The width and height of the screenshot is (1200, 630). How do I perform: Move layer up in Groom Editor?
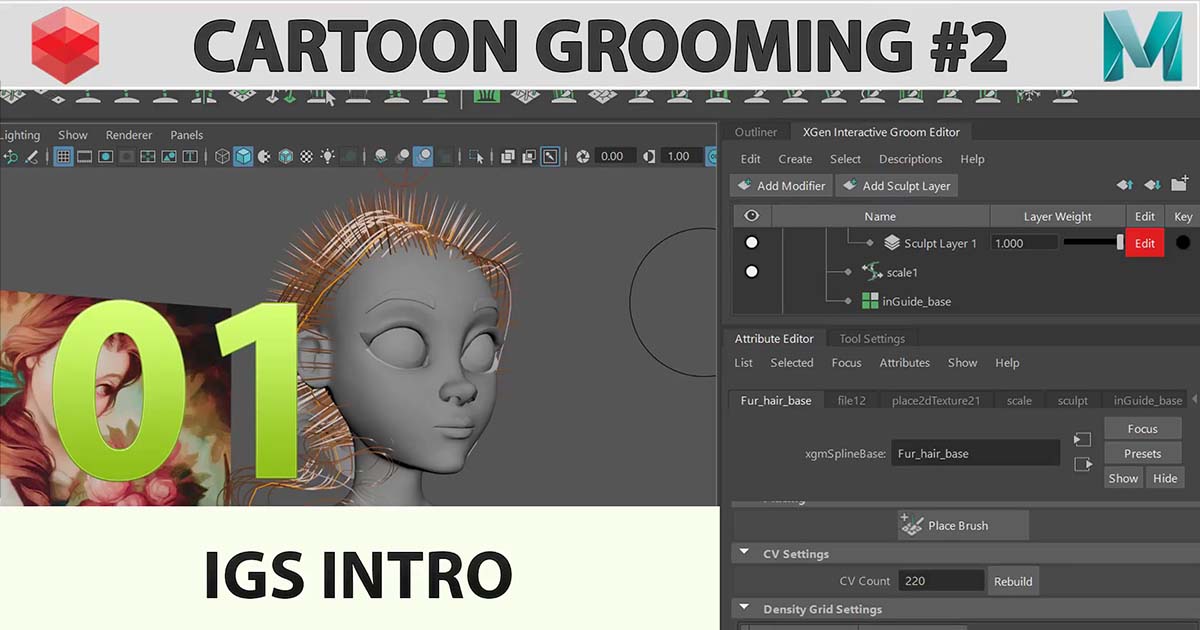pos(1125,185)
